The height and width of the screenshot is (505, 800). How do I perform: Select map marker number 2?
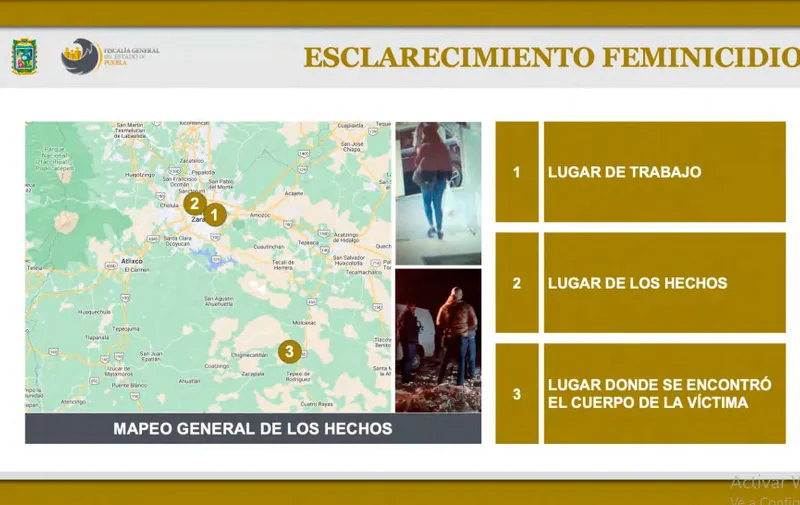coord(195,204)
